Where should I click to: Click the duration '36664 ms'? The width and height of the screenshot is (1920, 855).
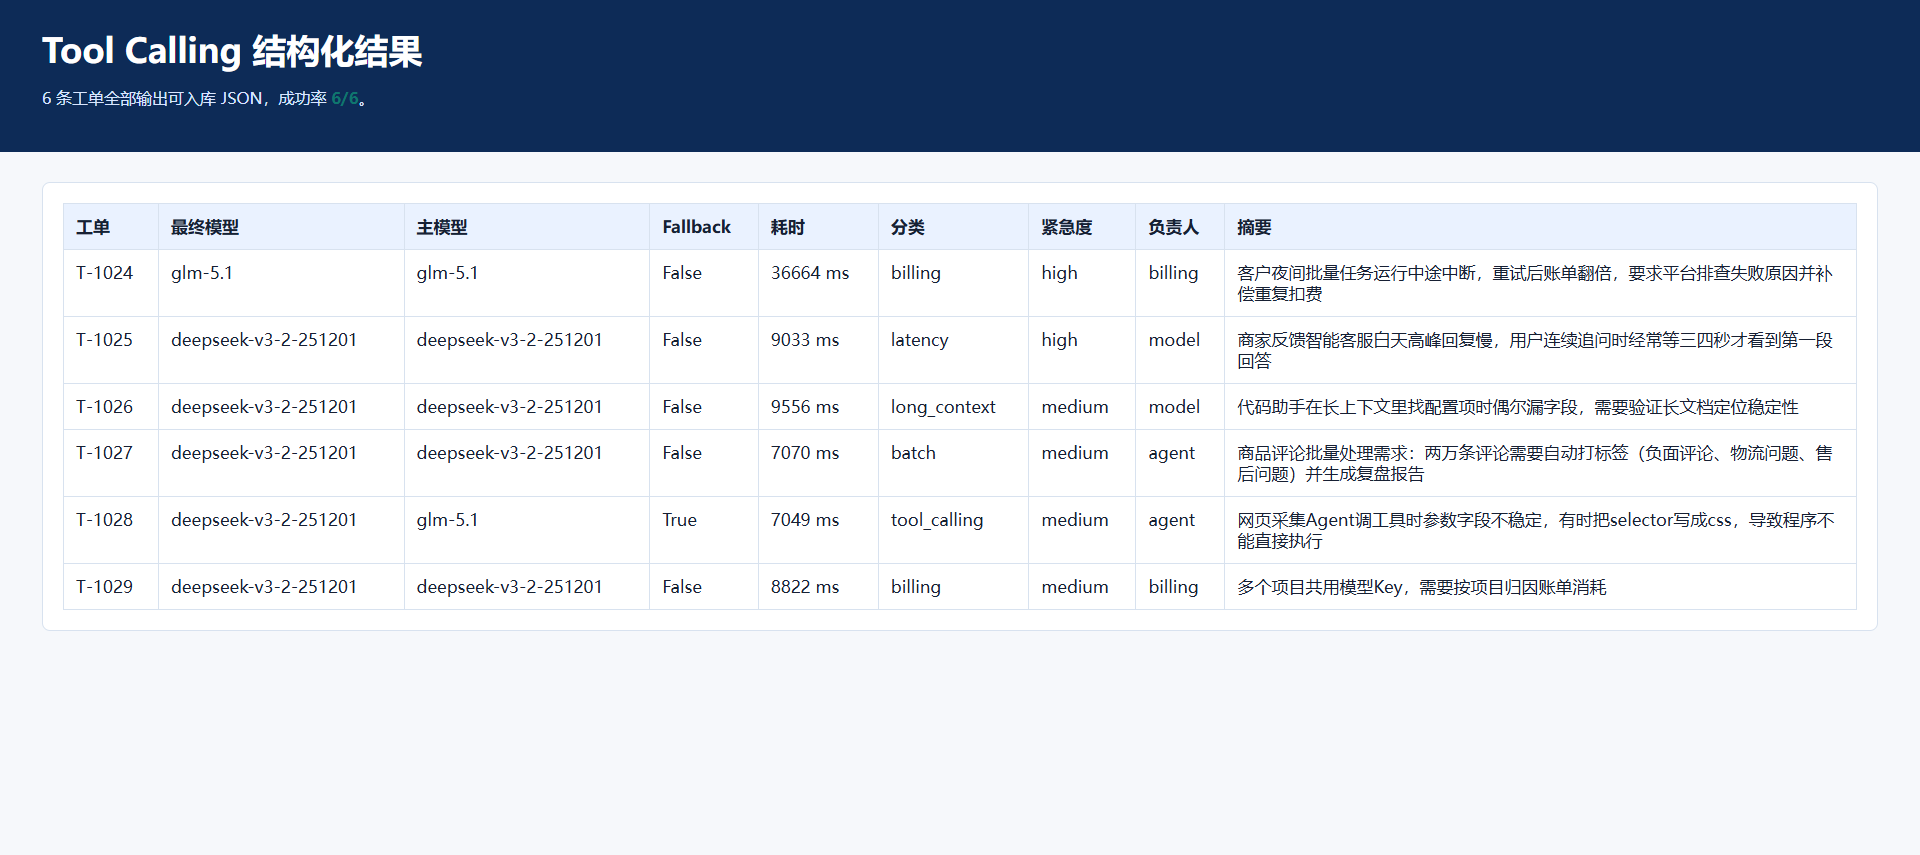(x=810, y=273)
